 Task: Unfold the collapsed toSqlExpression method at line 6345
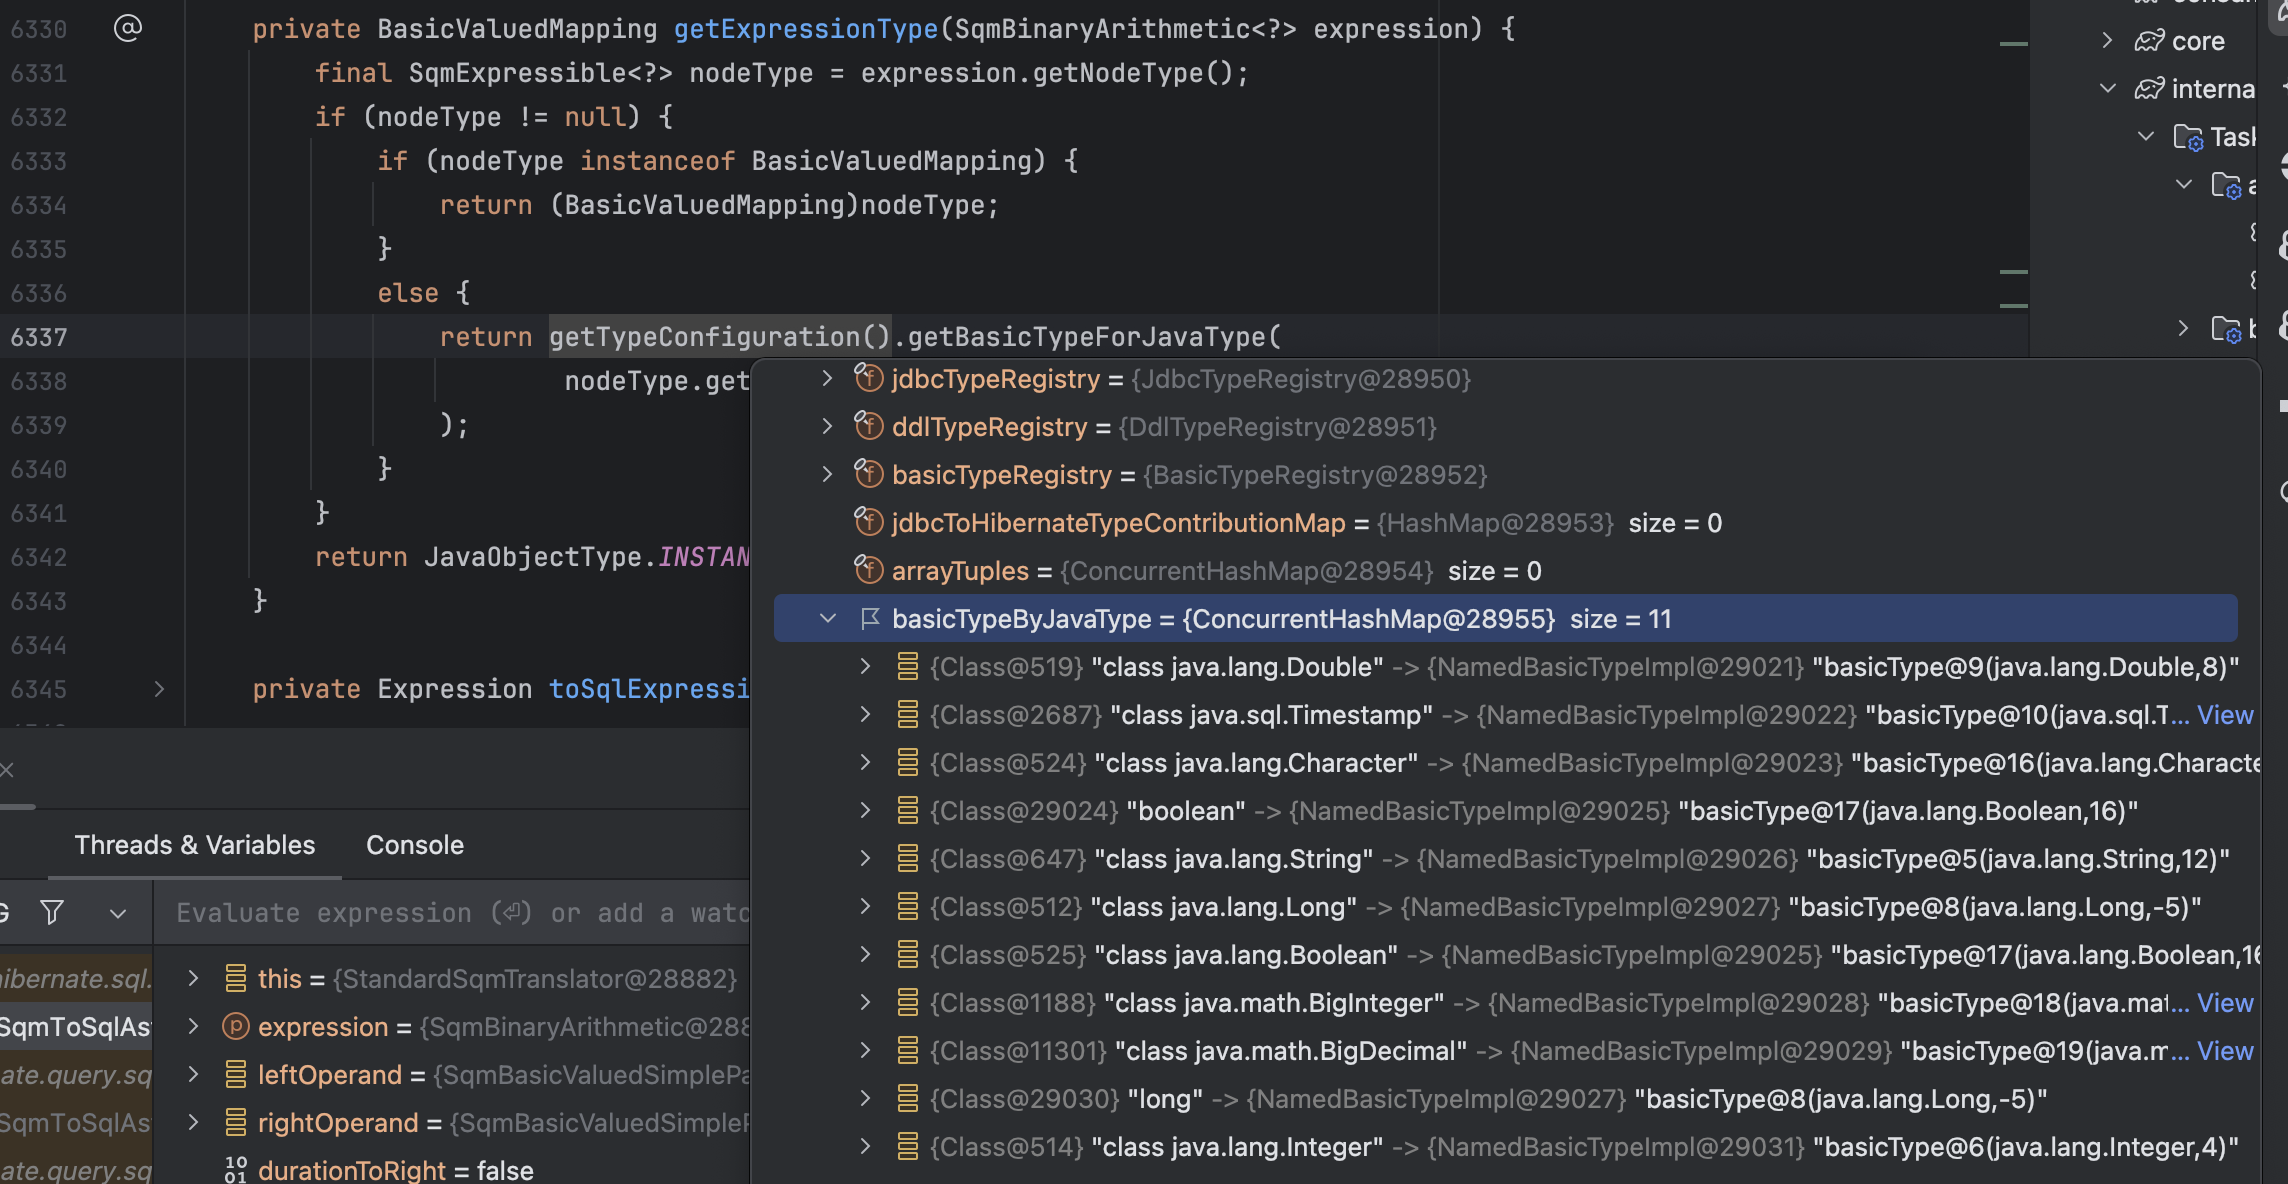(x=159, y=689)
